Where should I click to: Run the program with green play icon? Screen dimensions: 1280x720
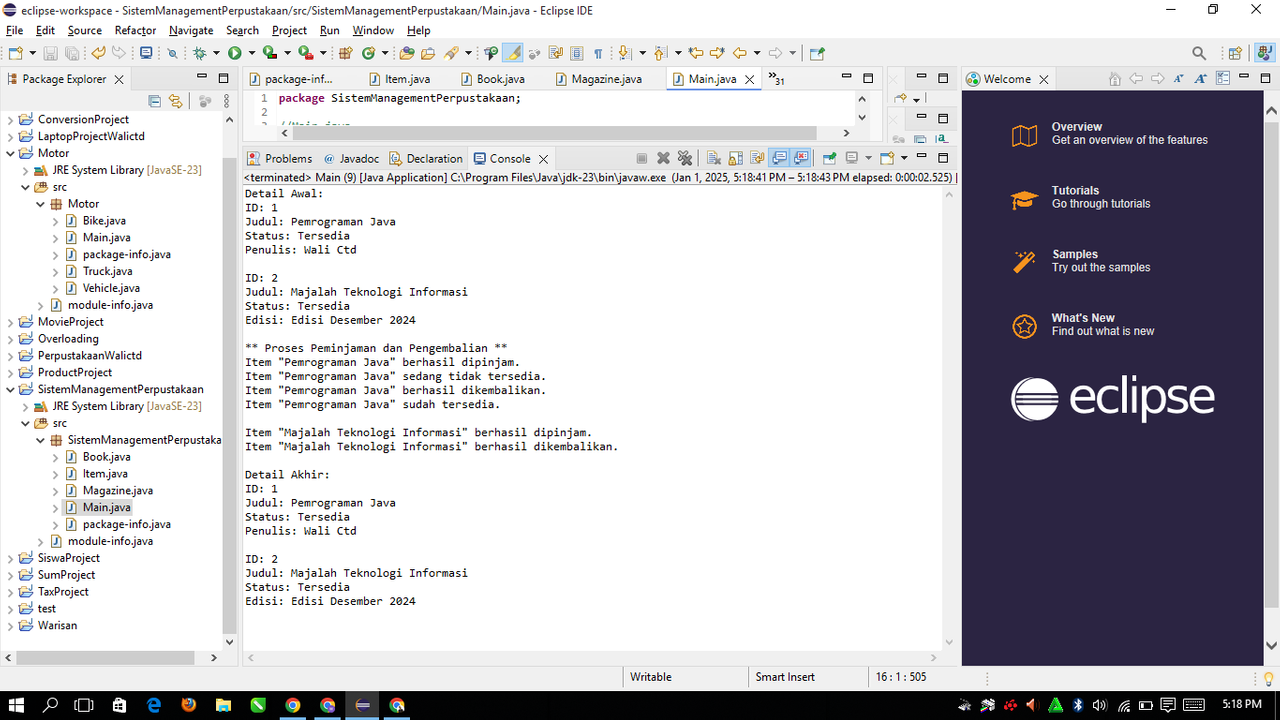(x=234, y=53)
